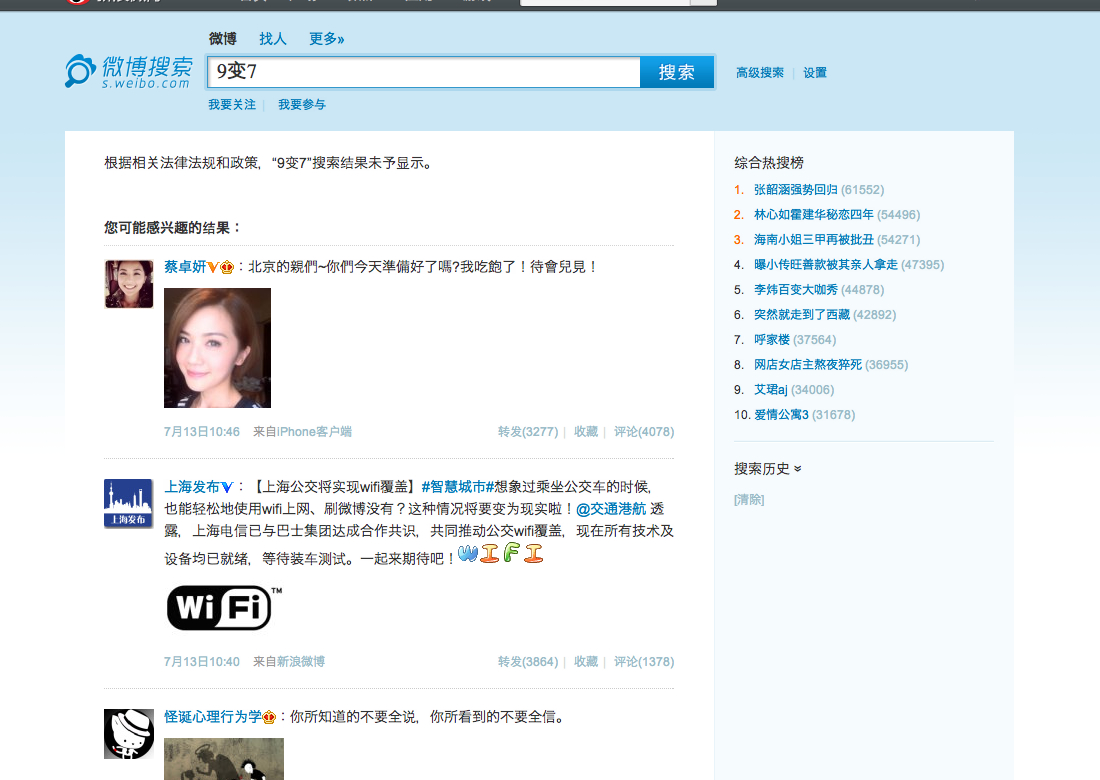This screenshot has height=780, width=1100.
Task: Click the Weibo search logo
Action: [128, 72]
